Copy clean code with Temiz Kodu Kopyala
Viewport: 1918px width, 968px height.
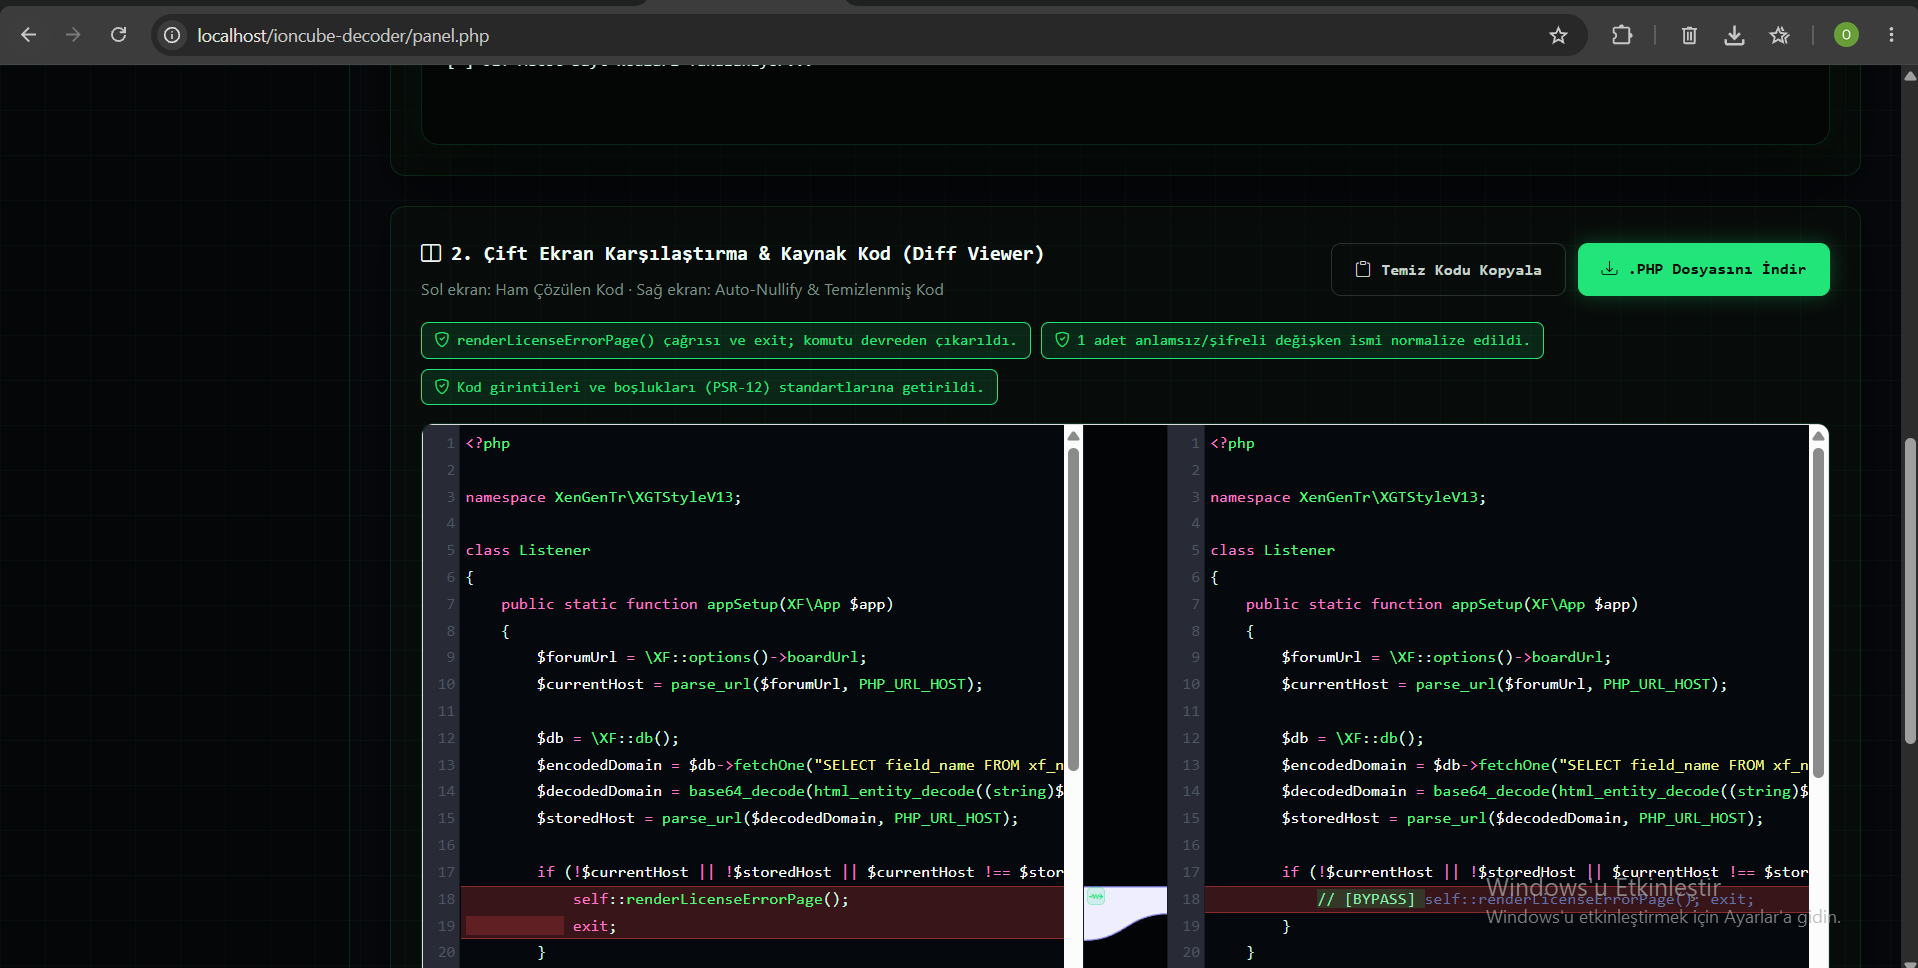[x=1448, y=270]
